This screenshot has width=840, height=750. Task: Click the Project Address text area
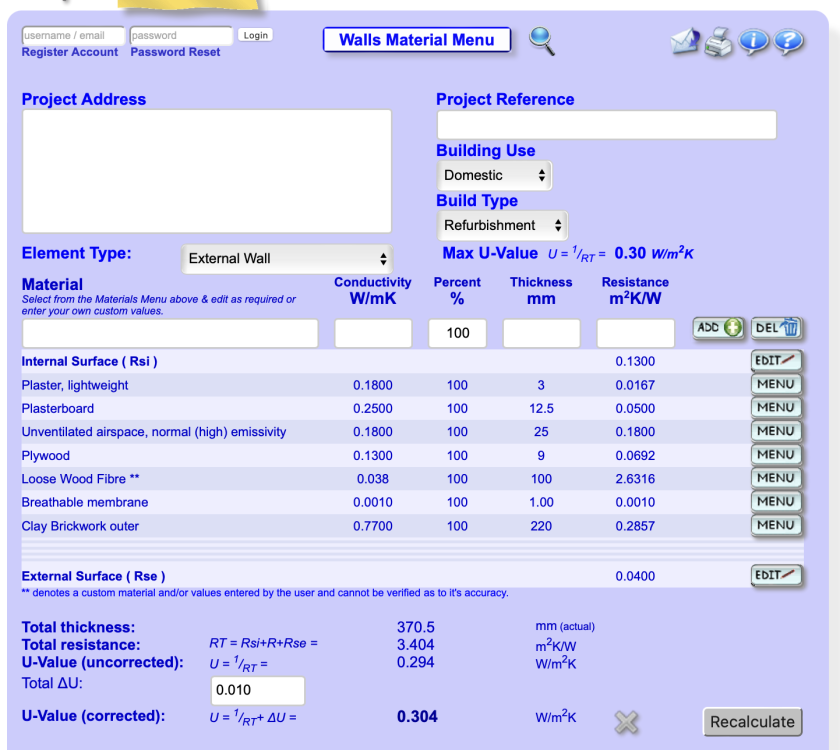click(x=207, y=171)
